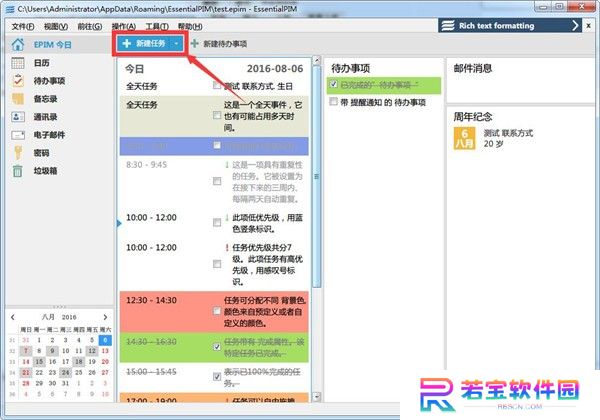Select date 6 in mini calendar
The image size is (600, 420).
pos(105,340)
